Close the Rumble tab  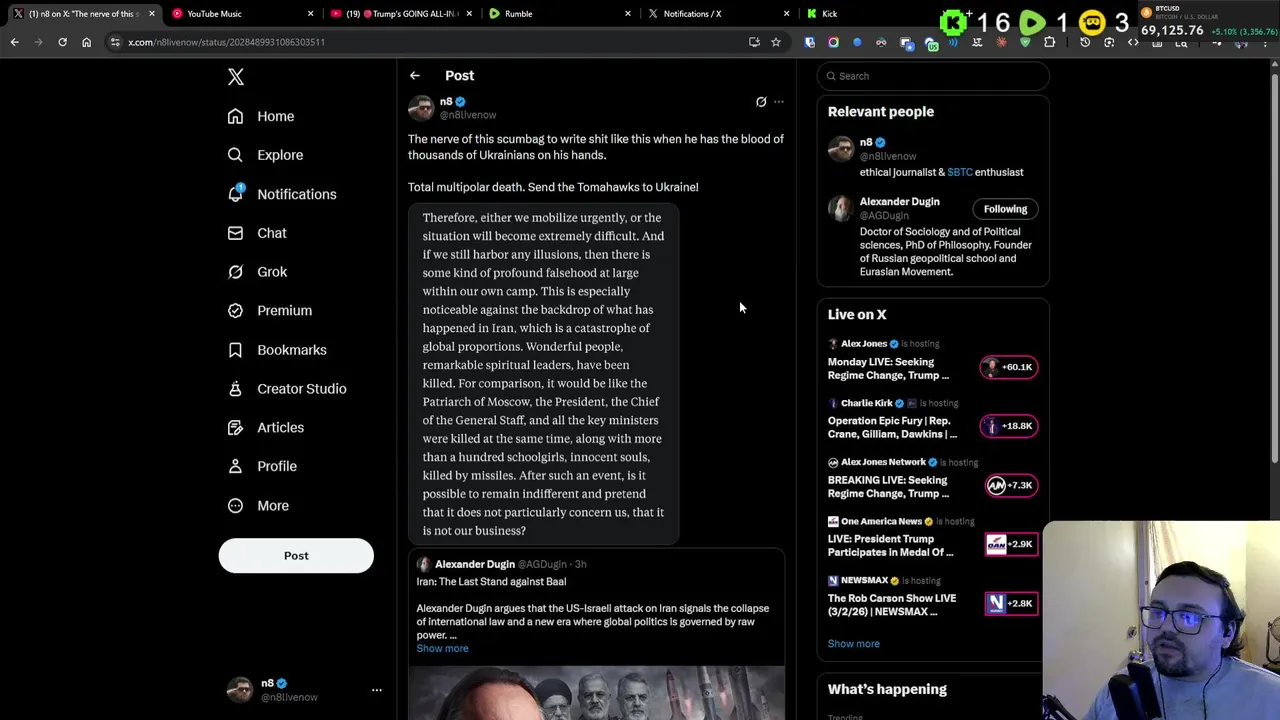628,14
